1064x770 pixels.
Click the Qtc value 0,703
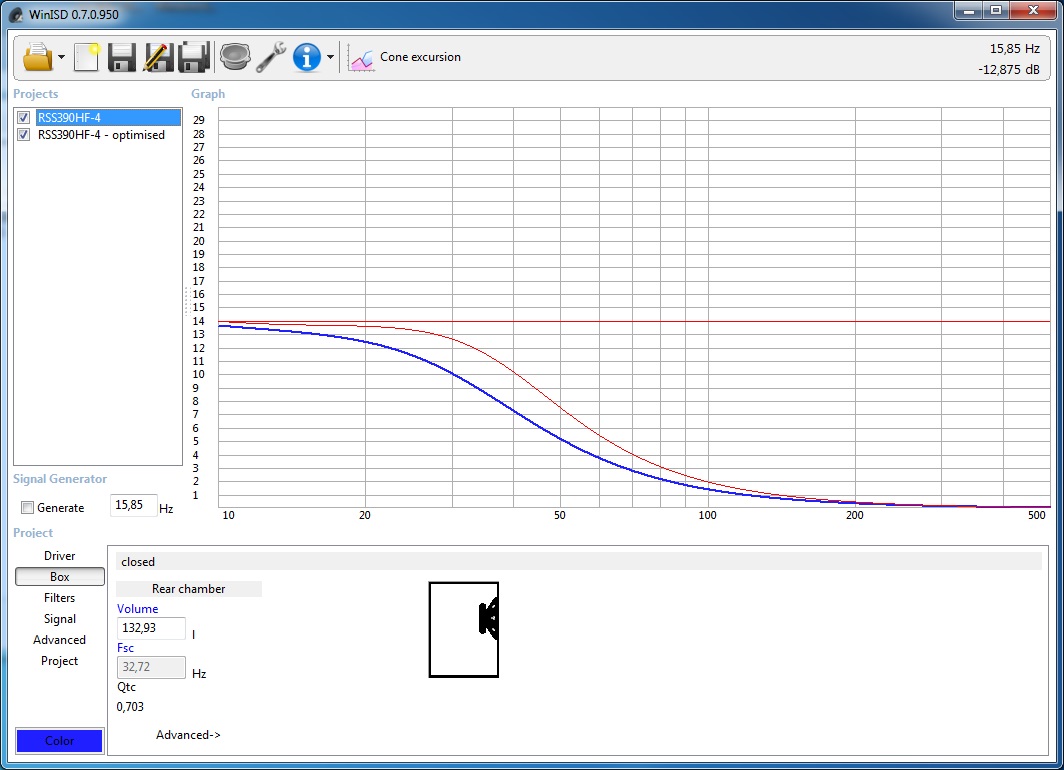click(130, 706)
